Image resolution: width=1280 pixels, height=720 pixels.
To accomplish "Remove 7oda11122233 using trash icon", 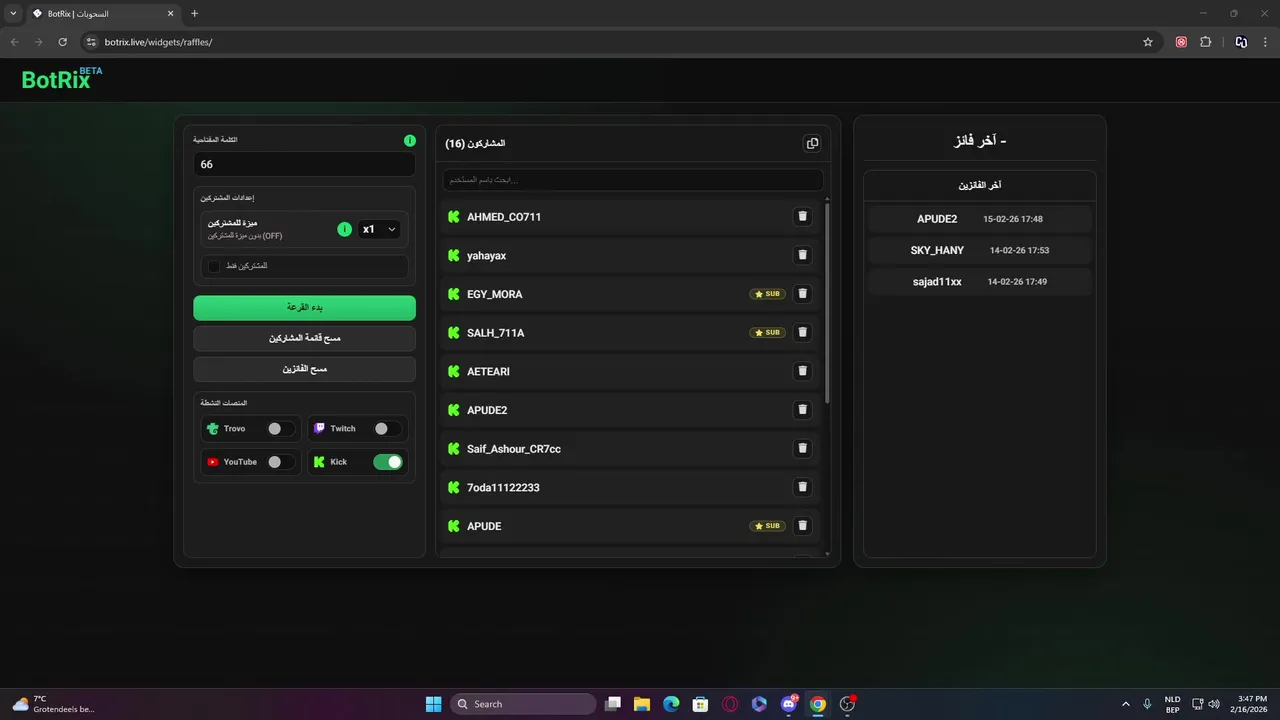I will point(802,487).
